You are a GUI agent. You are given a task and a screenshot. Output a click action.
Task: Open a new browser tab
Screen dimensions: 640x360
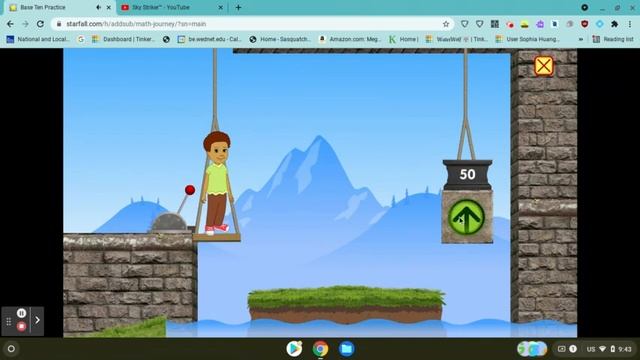click(238, 7)
